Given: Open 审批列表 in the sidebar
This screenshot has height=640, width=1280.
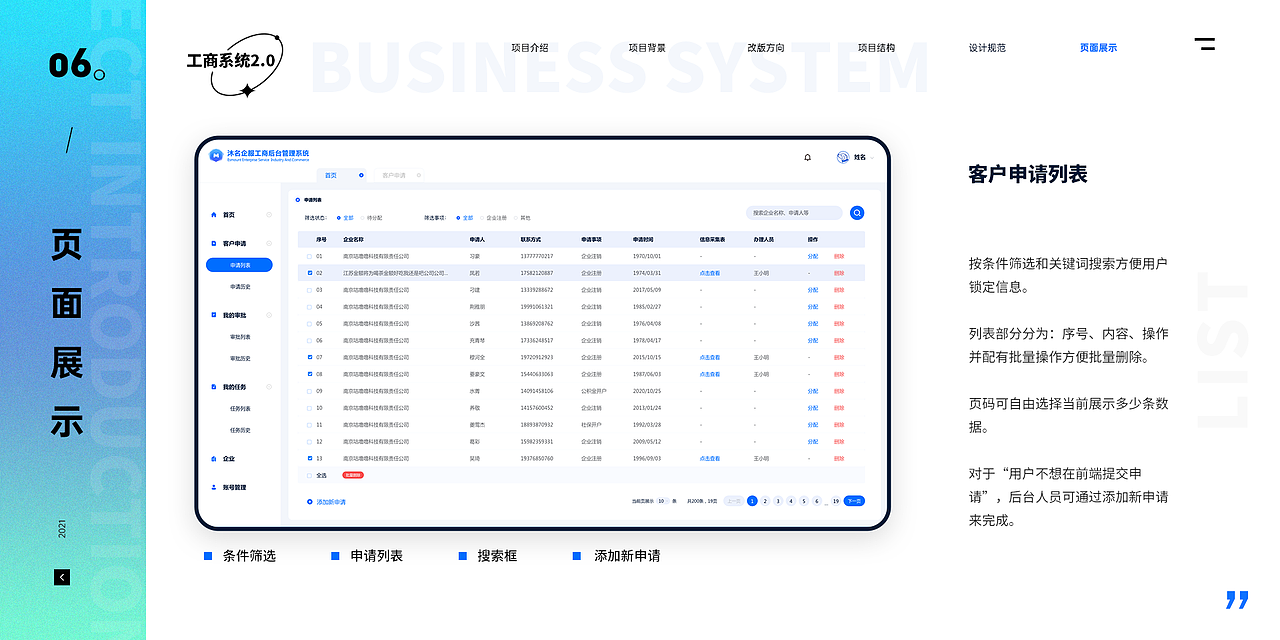Looking at the screenshot, I should pyautogui.click(x=240, y=337).
